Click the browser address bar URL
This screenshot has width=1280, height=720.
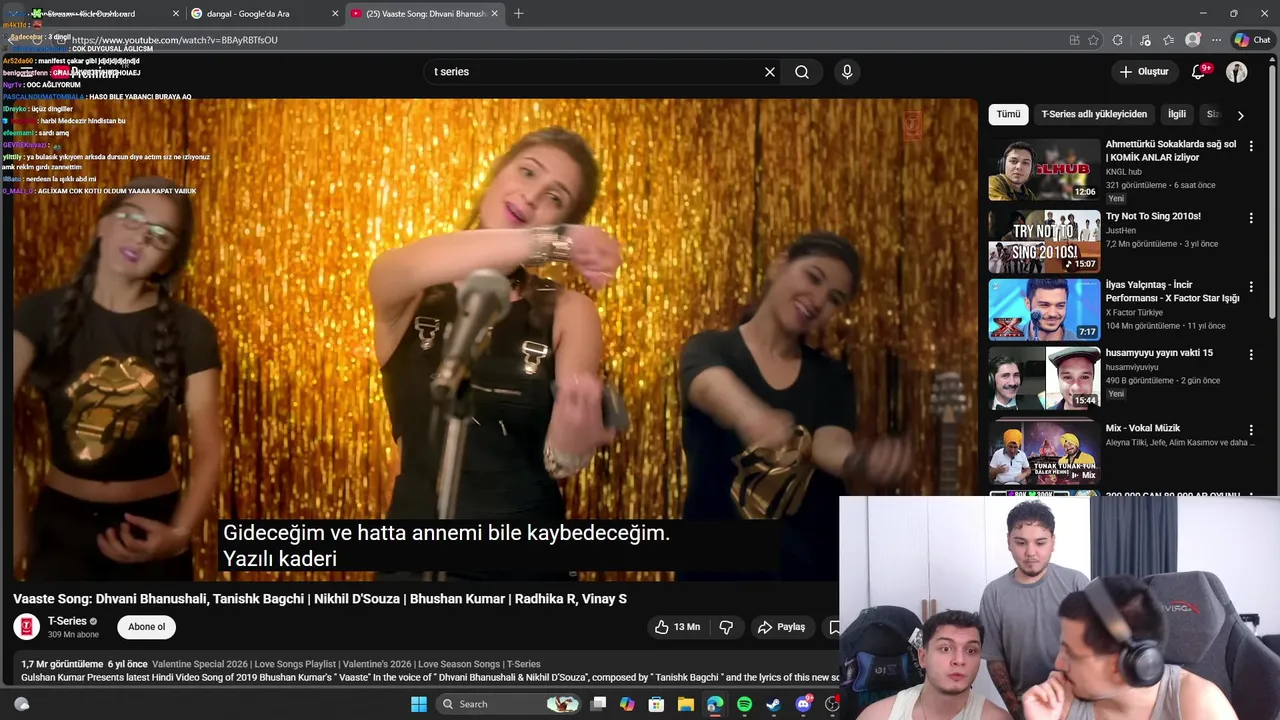point(175,40)
